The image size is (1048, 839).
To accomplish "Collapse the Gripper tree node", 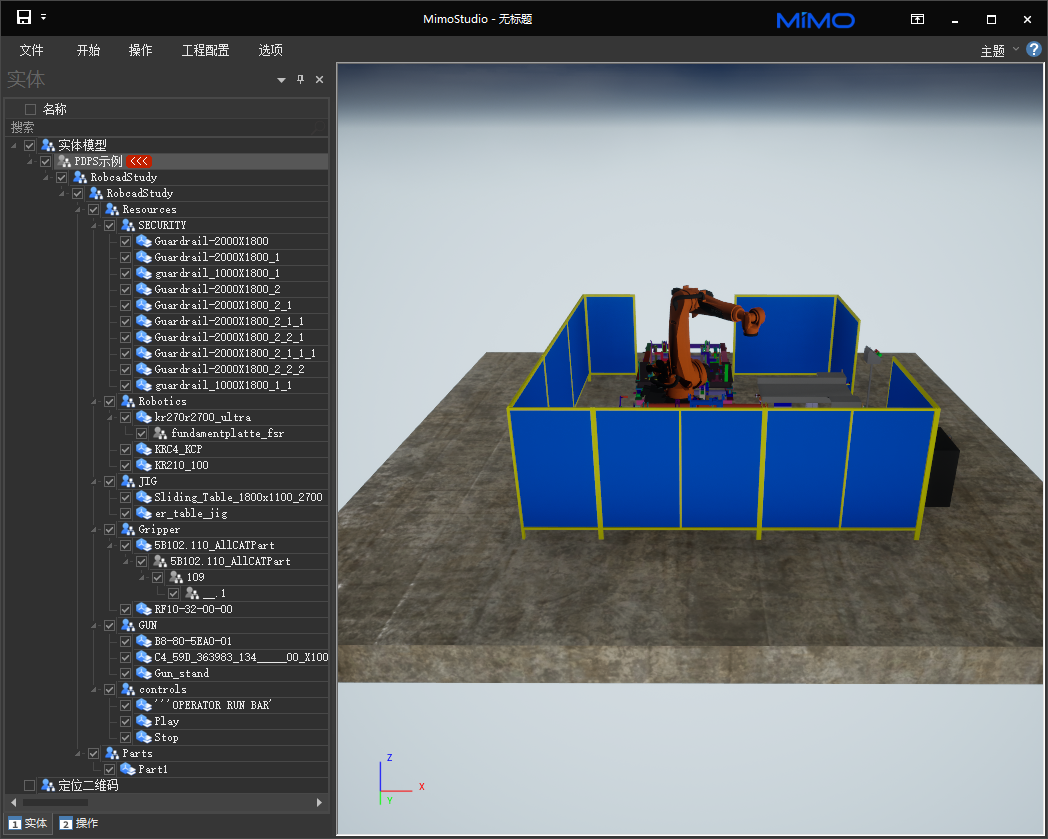I will [x=95, y=529].
